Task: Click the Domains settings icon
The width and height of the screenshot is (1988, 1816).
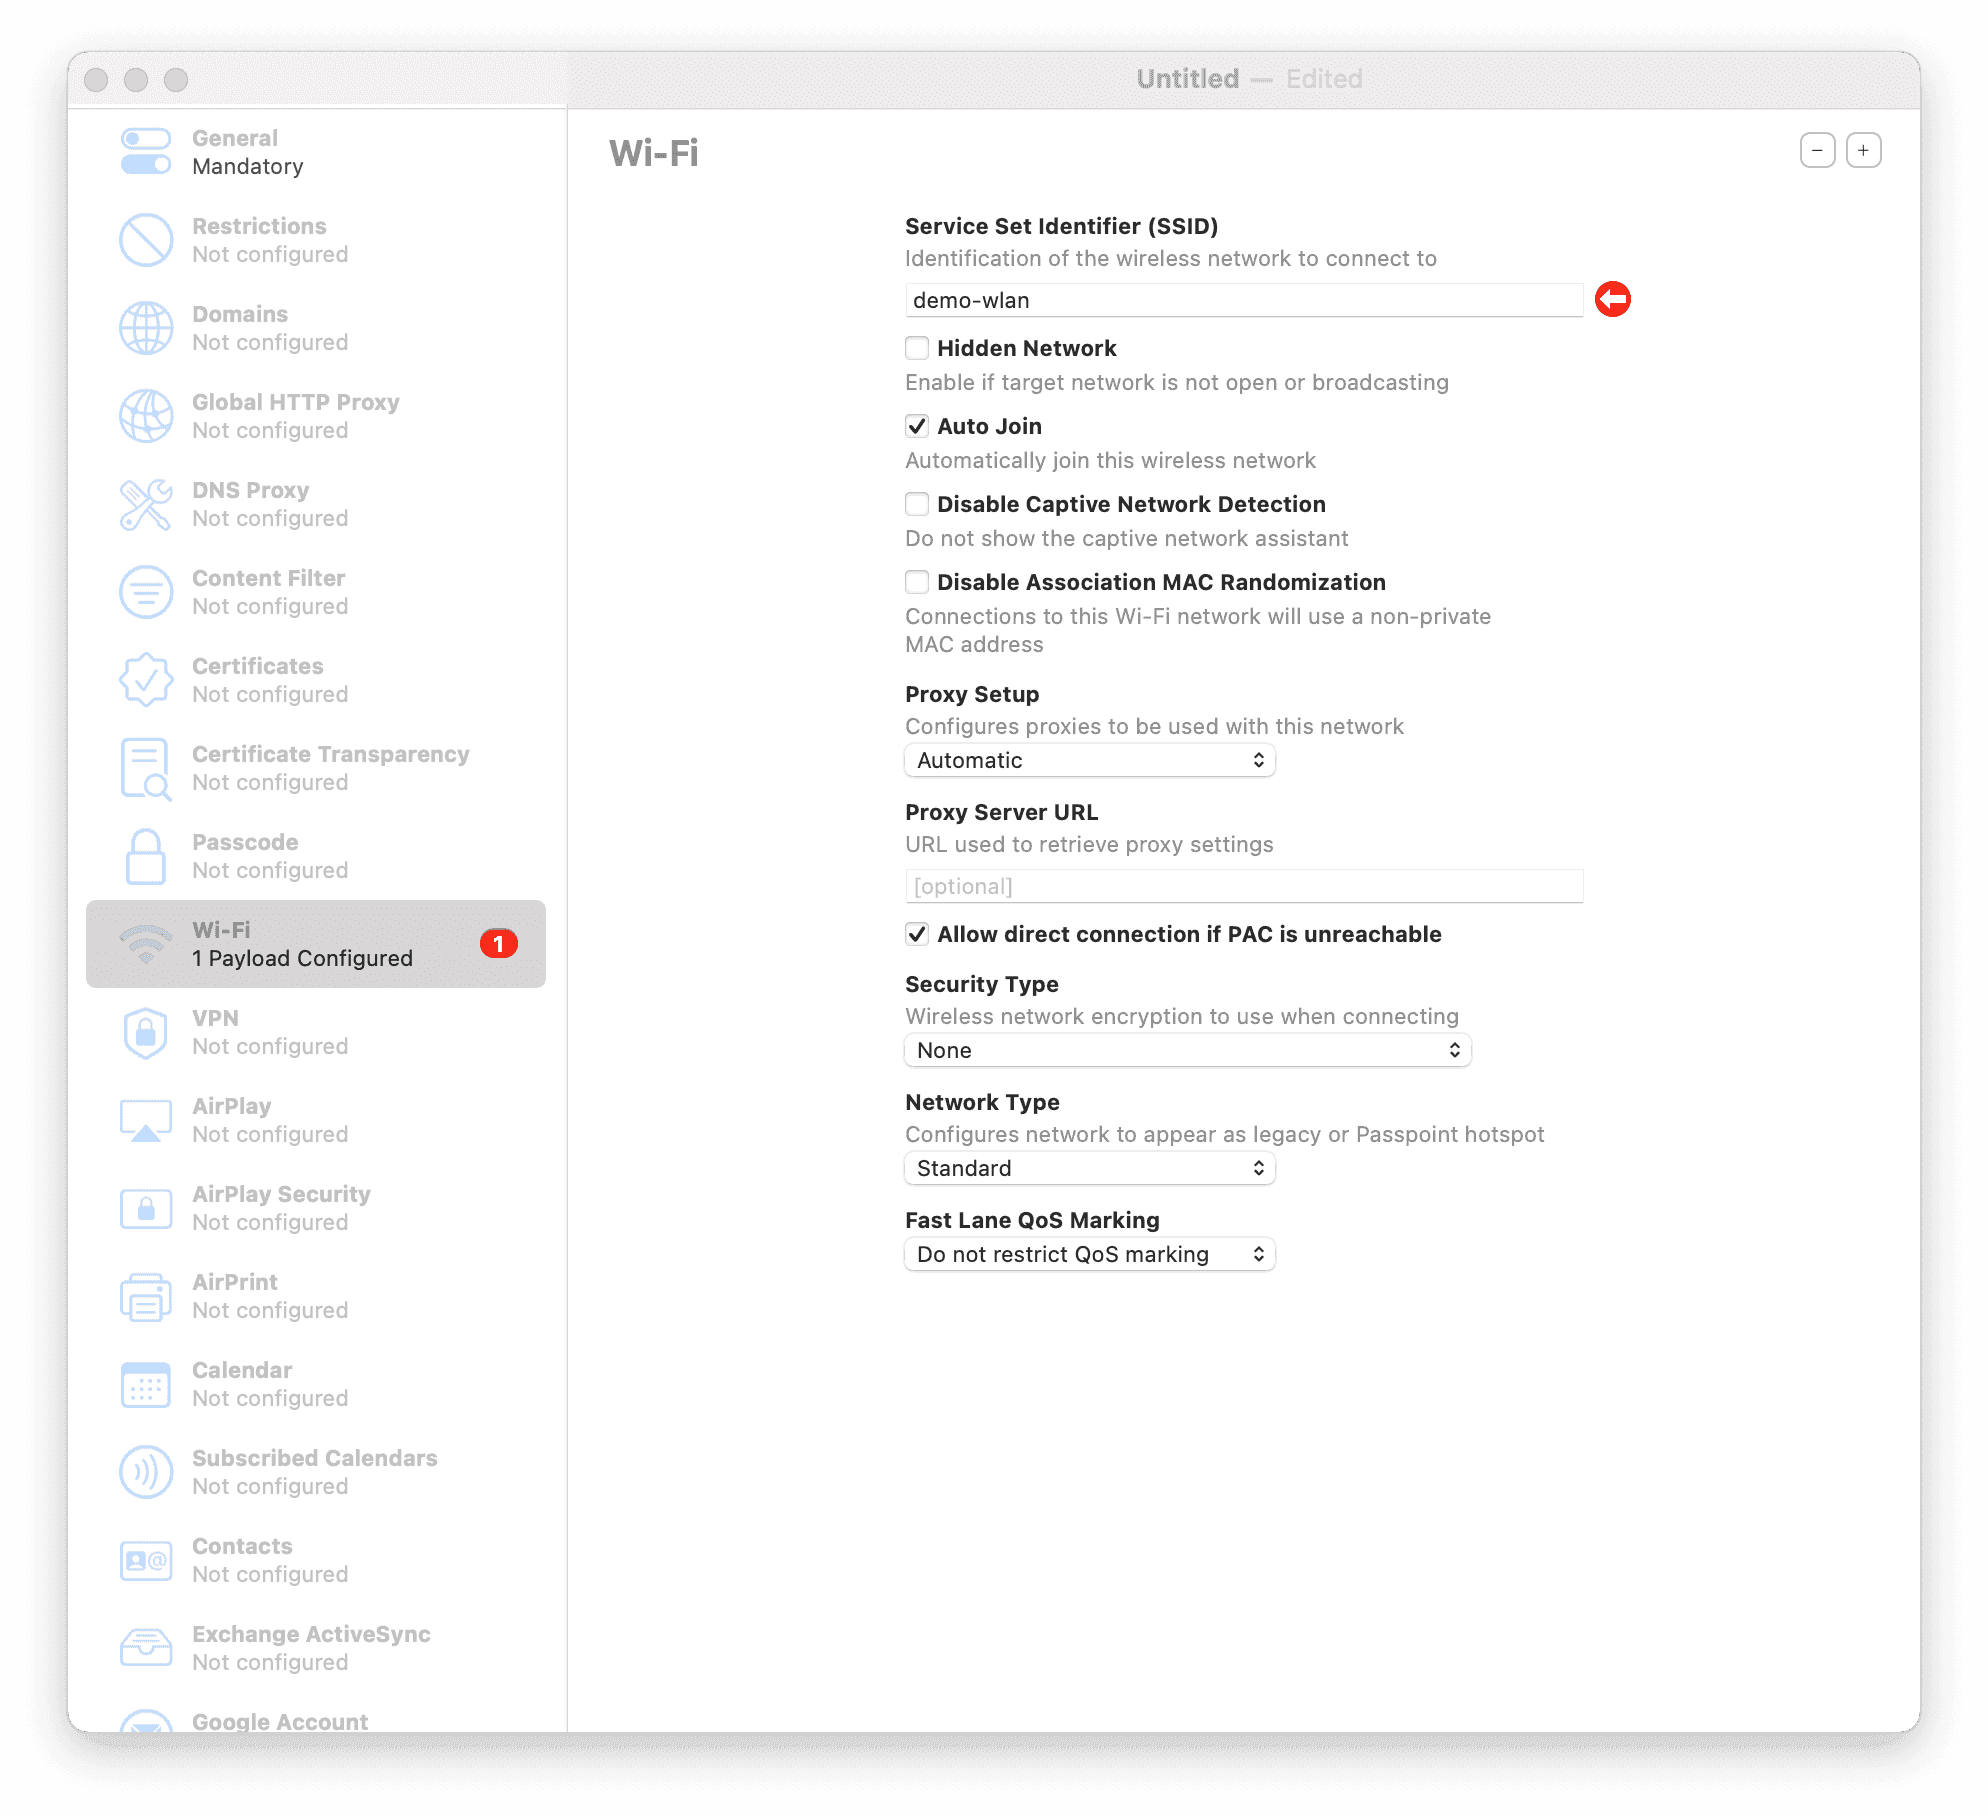Action: [144, 329]
